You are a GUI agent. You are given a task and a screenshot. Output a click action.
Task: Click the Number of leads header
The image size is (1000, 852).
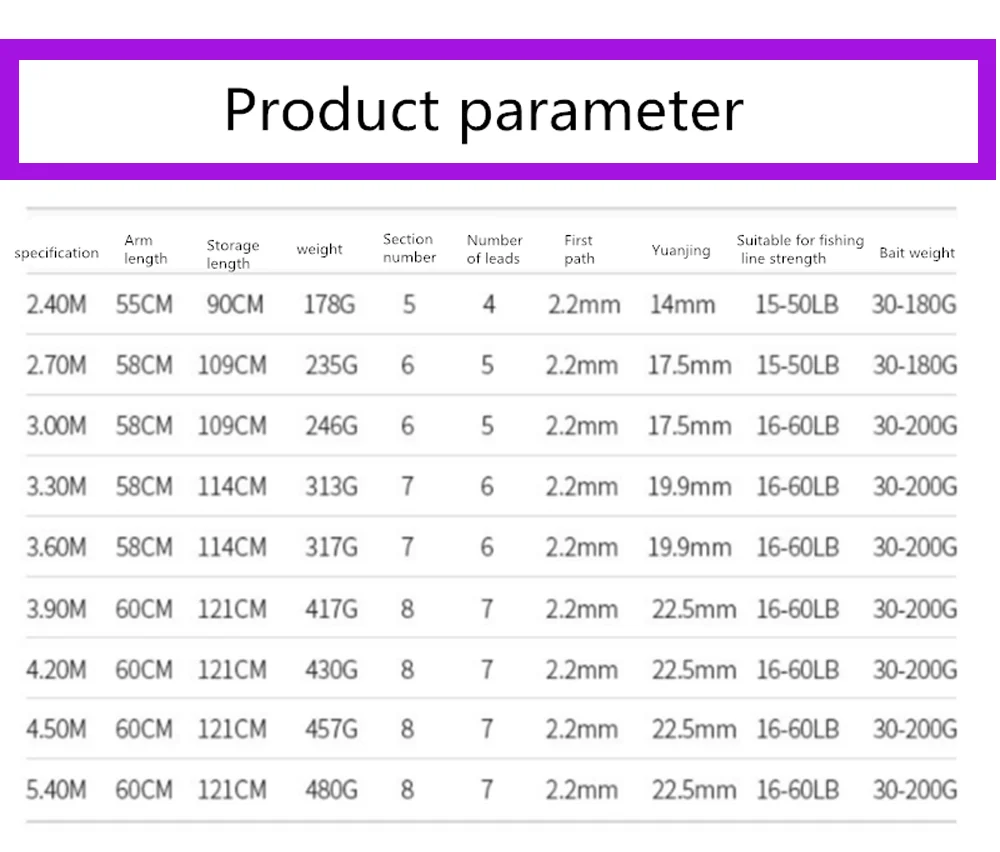tap(494, 249)
